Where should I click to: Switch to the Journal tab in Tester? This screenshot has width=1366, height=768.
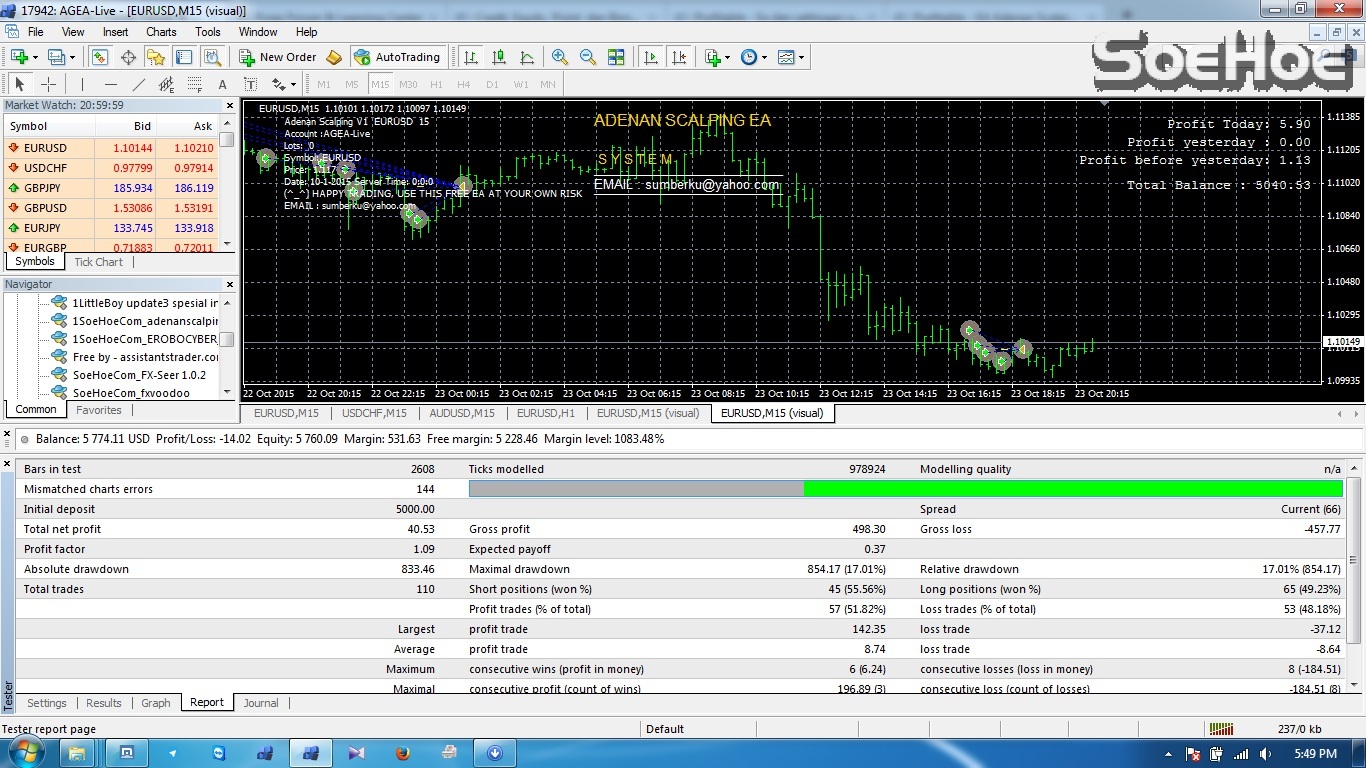(x=261, y=703)
